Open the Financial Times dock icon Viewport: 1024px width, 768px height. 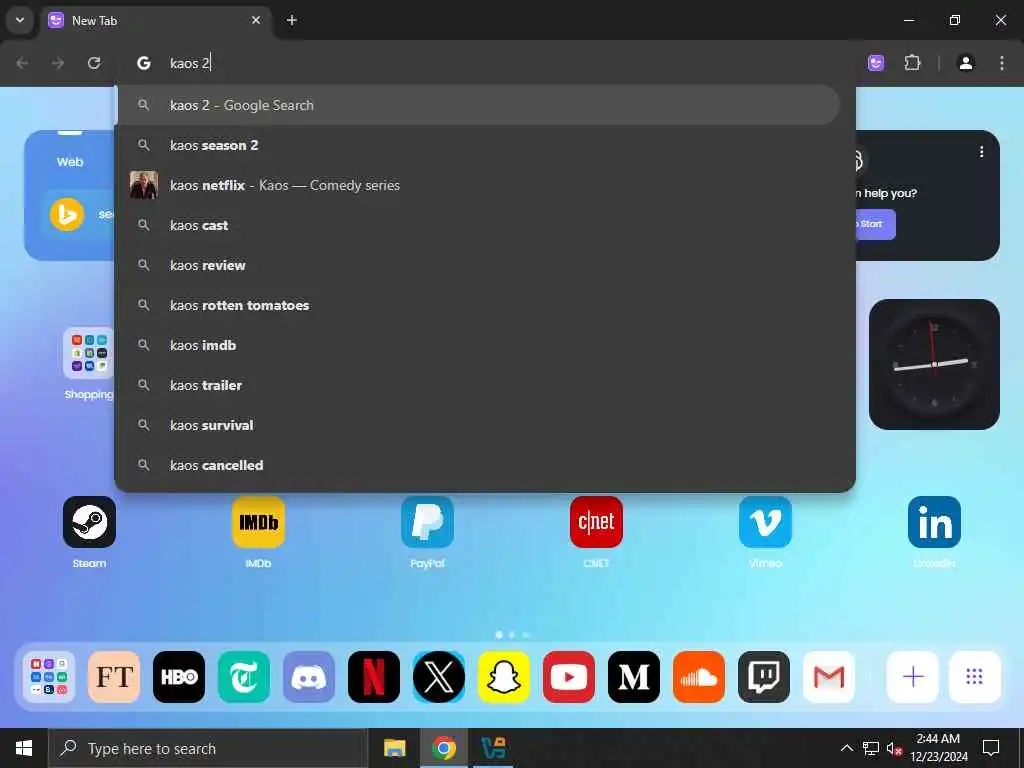point(114,677)
